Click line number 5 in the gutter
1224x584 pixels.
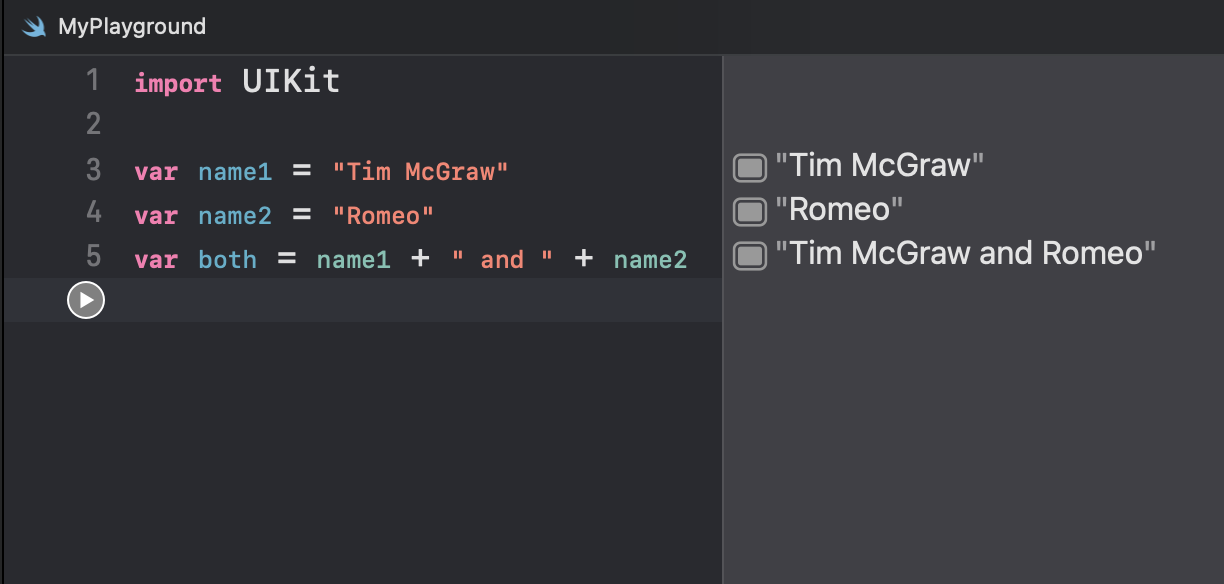93,257
